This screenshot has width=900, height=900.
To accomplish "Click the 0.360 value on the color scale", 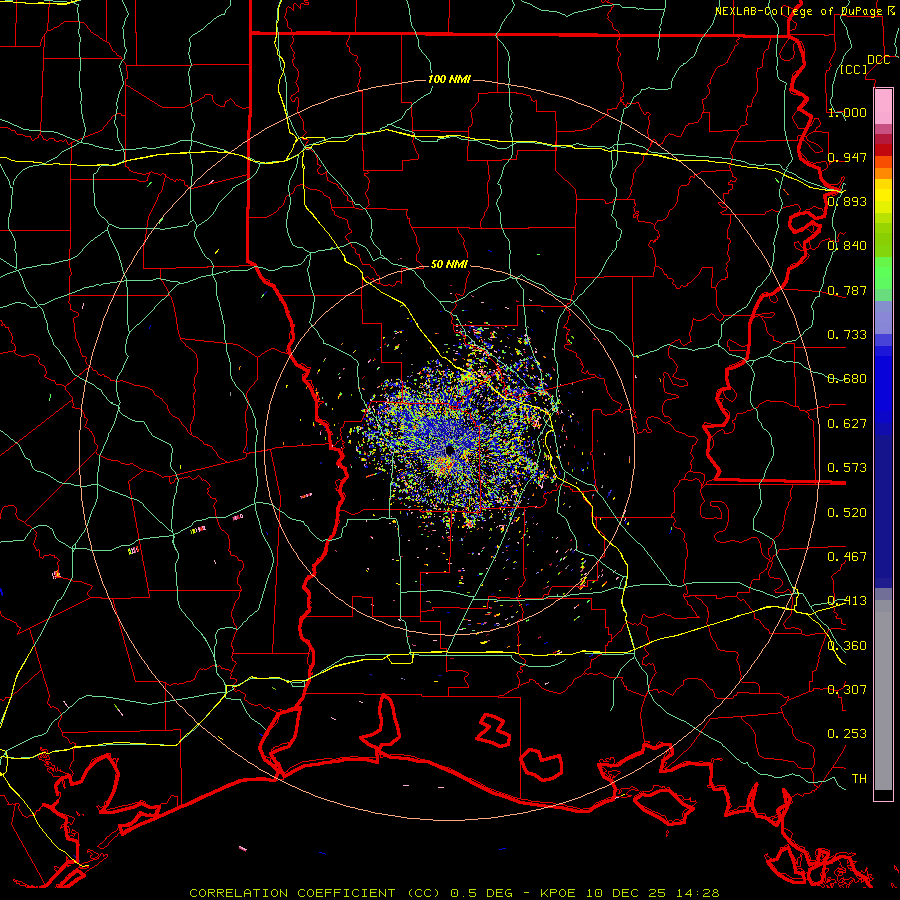I will pyautogui.click(x=847, y=645).
